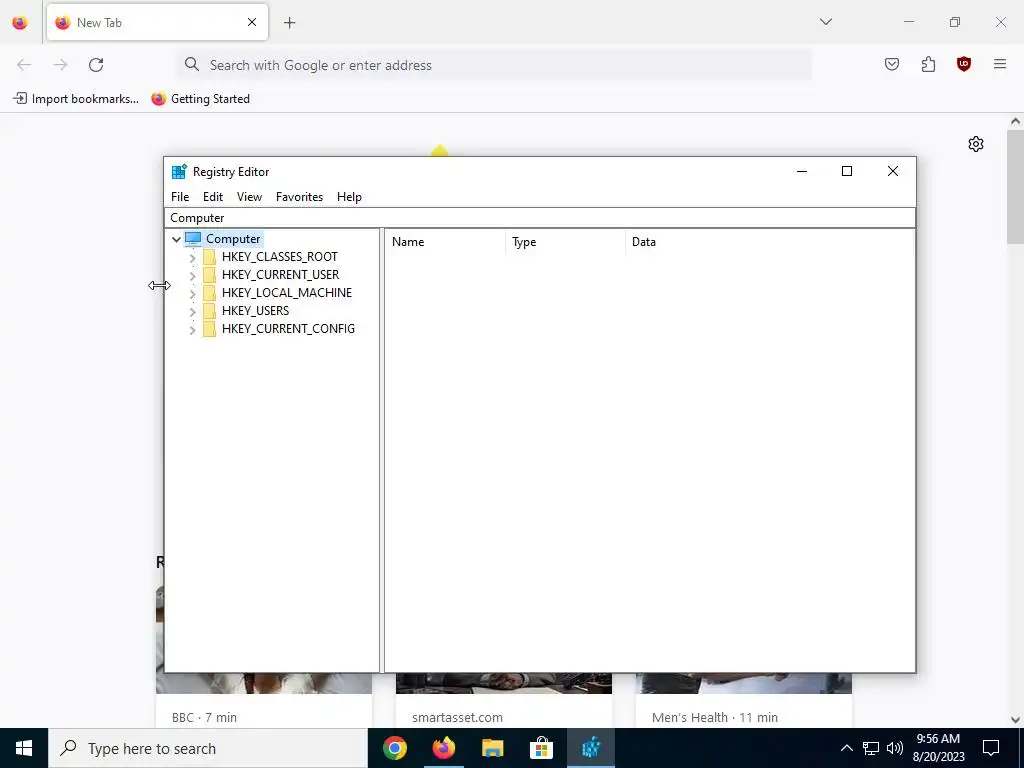Close the Registry Editor window
This screenshot has height=768, width=1024.
coord(893,171)
